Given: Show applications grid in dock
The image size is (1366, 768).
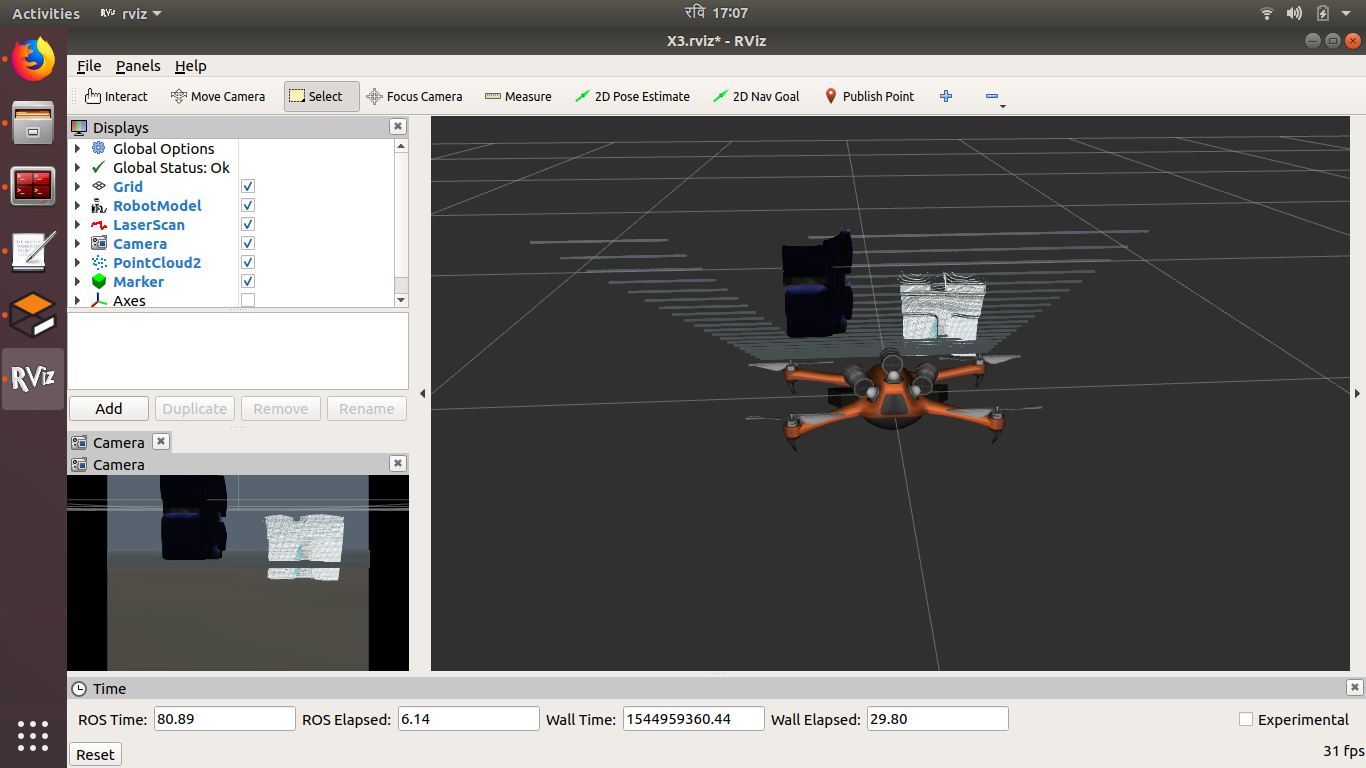Looking at the screenshot, I should [33, 736].
